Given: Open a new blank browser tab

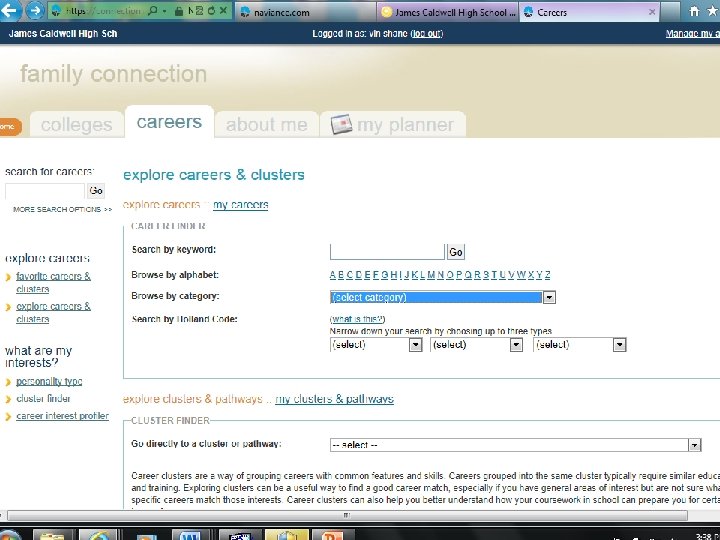Looking at the screenshot, I should point(670,12).
